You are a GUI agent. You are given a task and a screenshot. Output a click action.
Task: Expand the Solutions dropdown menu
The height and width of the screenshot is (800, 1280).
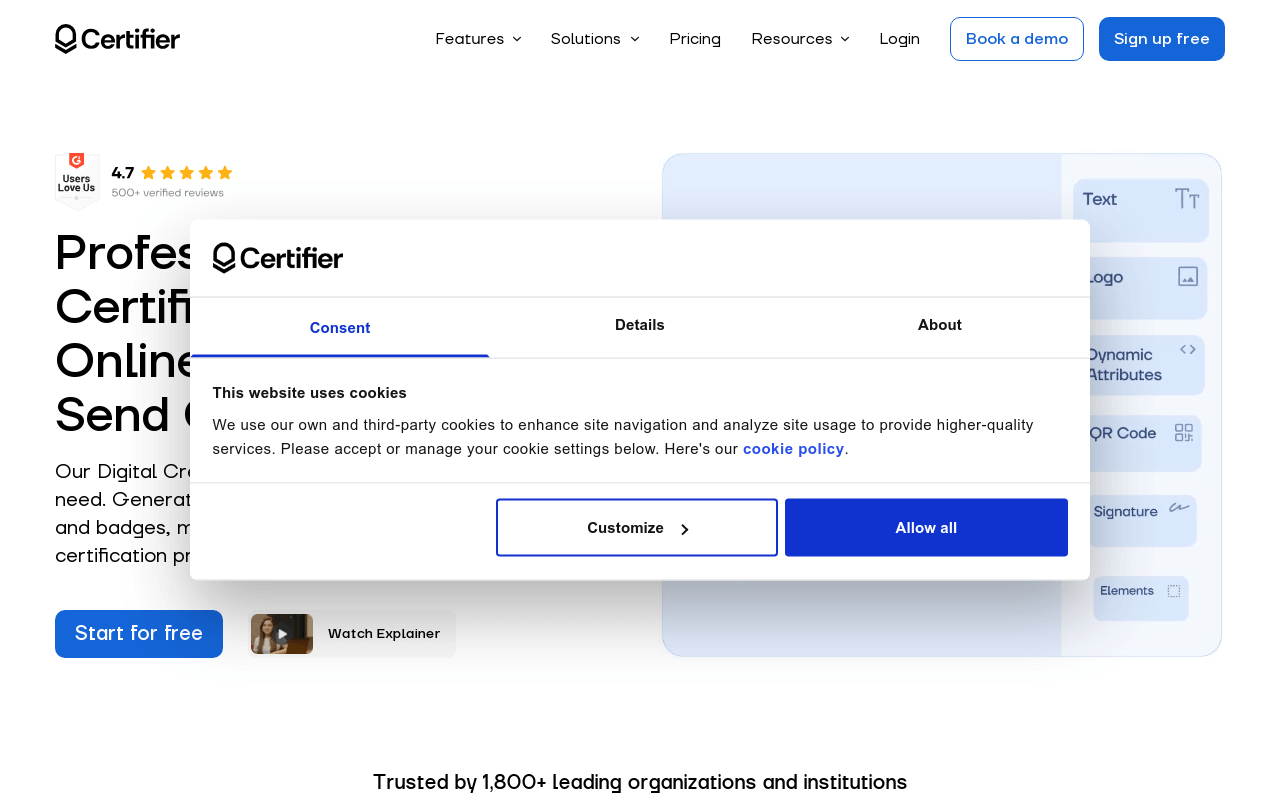click(x=595, y=39)
